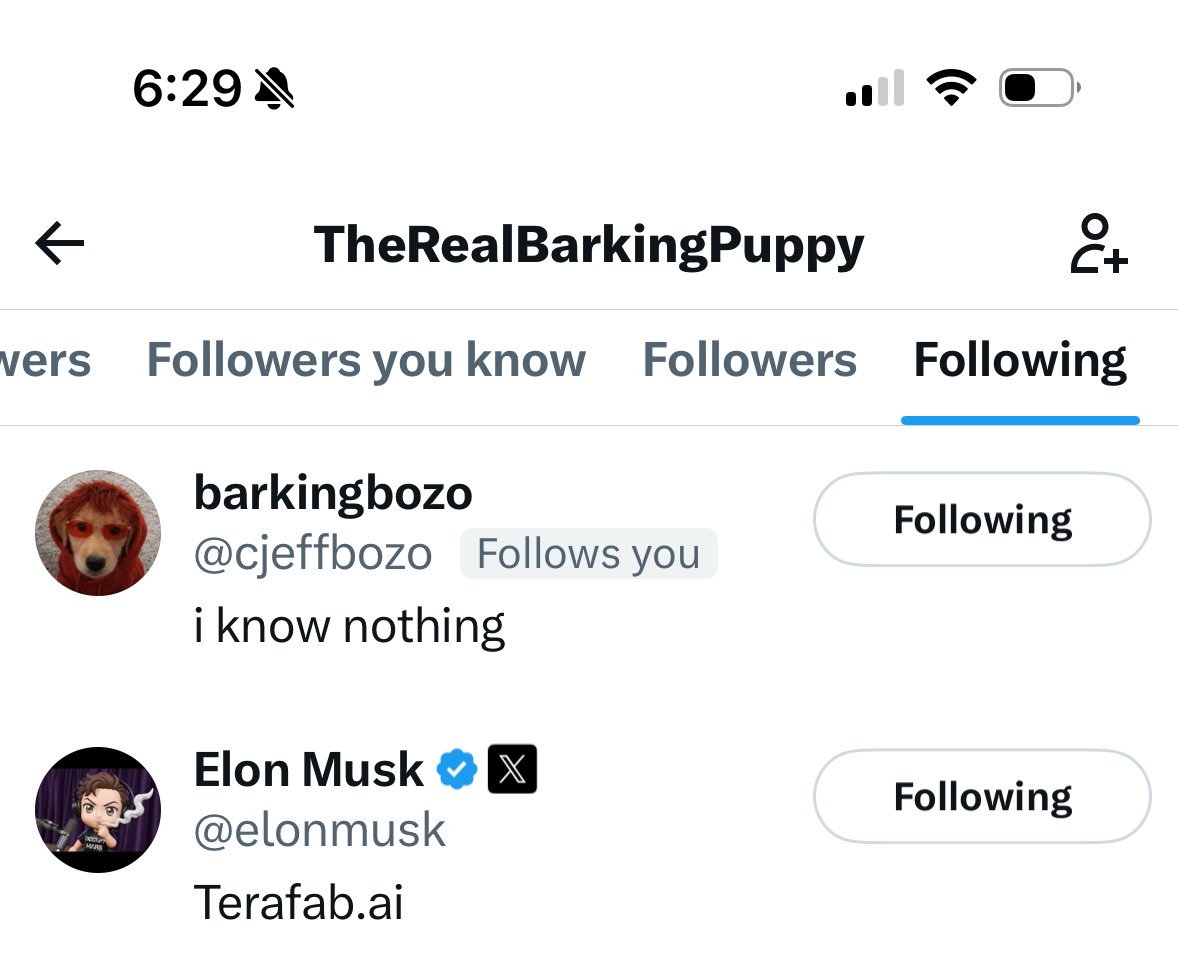Image resolution: width=1178 pixels, height=953 pixels.
Task: Open barkingbozo's dog profile picture
Action: 98,533
